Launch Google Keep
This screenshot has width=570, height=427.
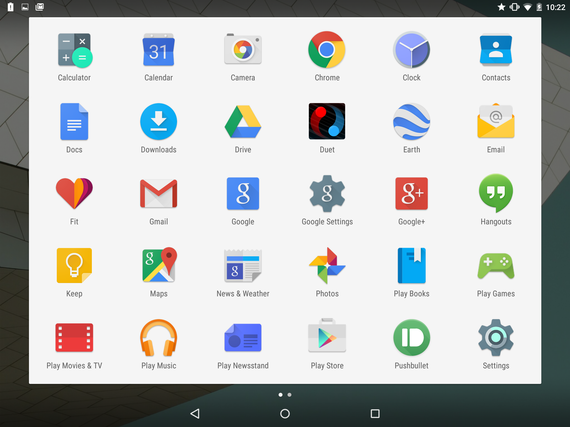[x=74, y=265]
